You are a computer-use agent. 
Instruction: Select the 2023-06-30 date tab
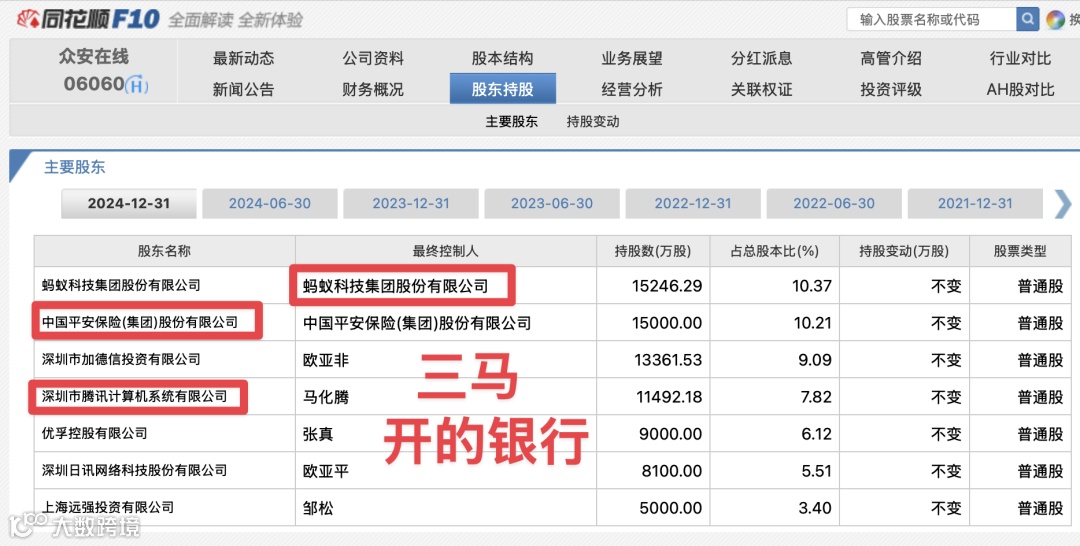[552, 204]
